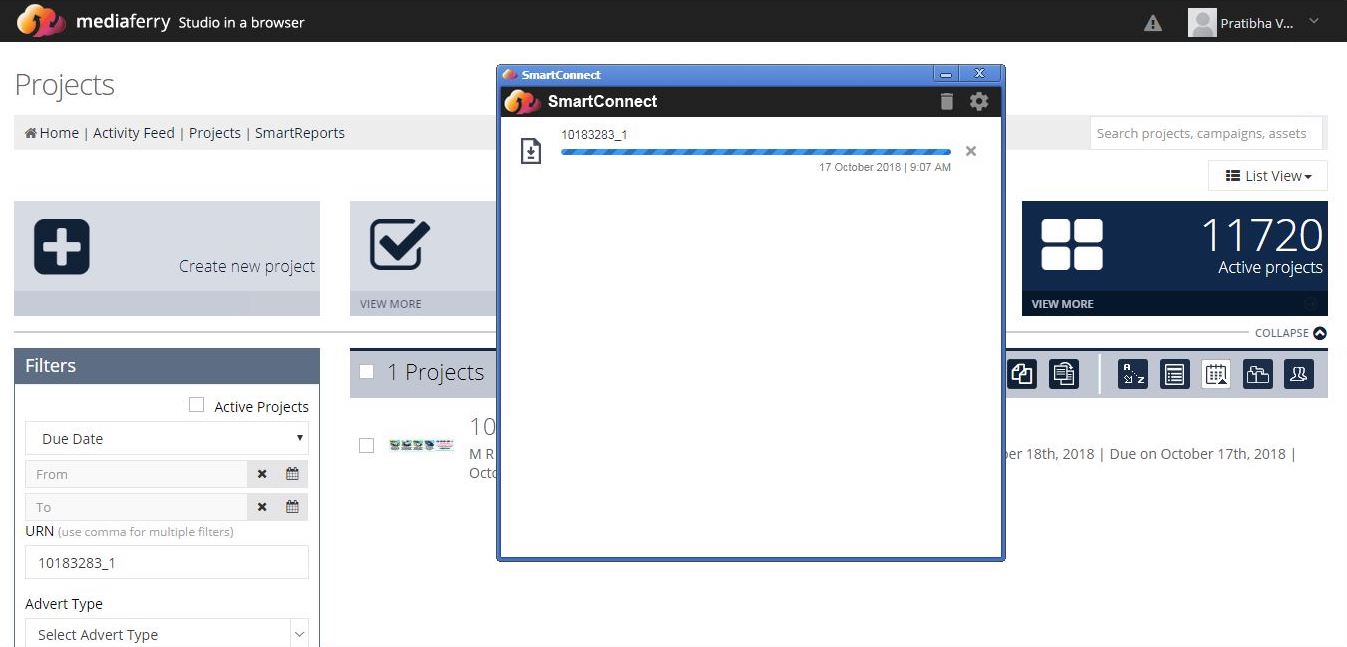Viewport: 1347px width, 647px height.
Task: Click the user profile avatar picture
Action: point(1202,22)
